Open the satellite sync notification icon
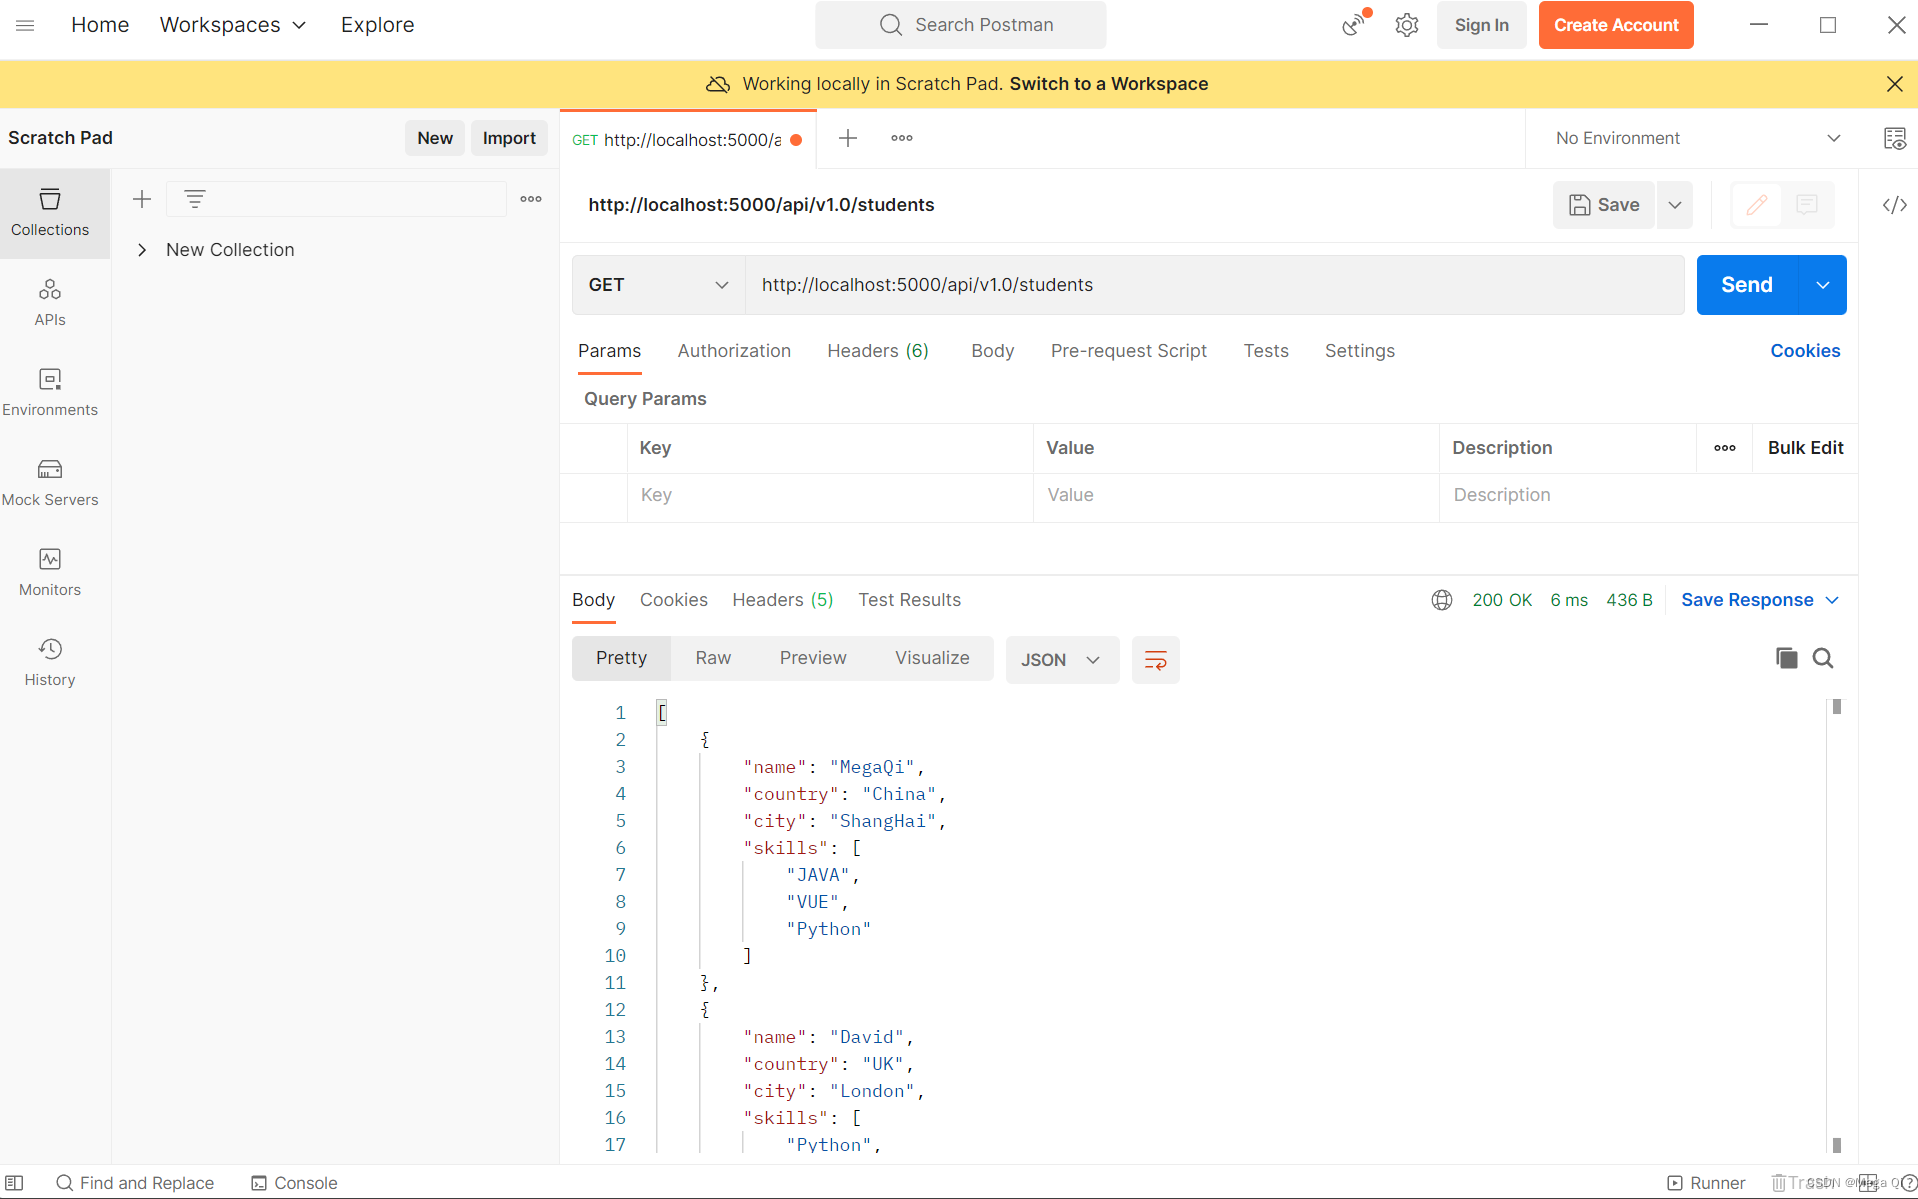The image size is (1918, 1199). pos(1354,25)
